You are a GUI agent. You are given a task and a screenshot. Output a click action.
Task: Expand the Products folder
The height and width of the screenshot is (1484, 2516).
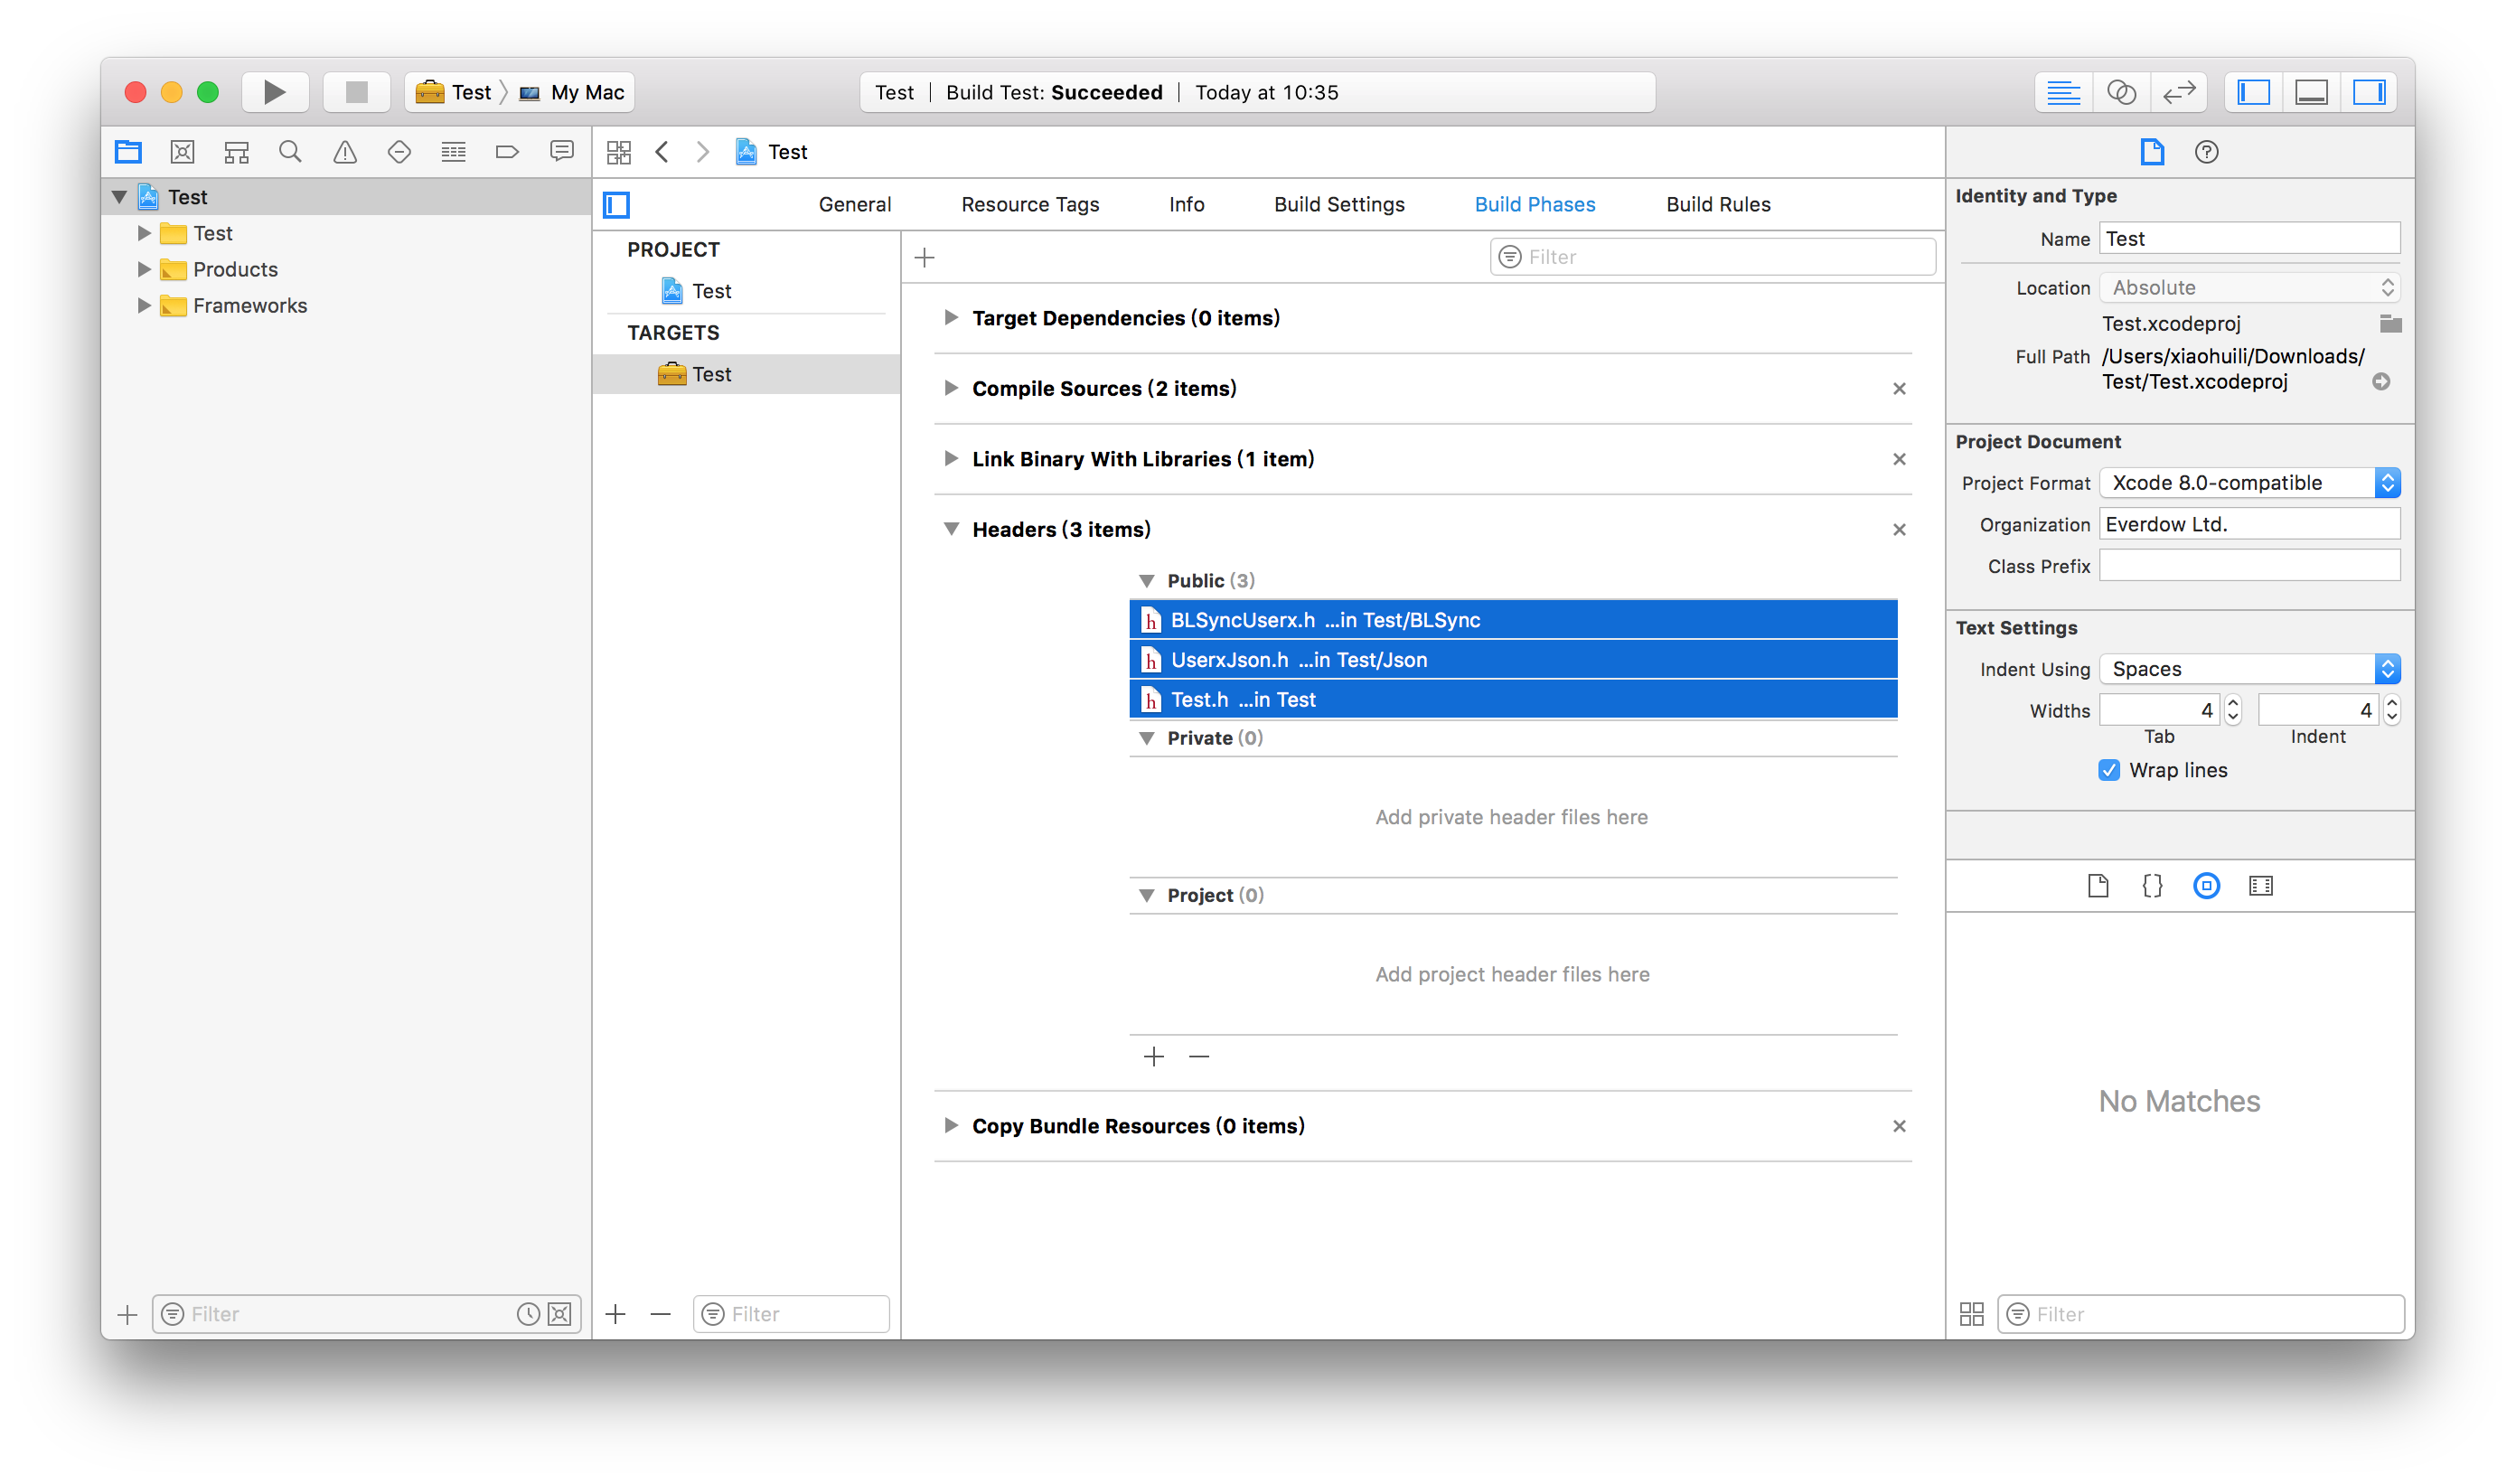coord(144,269)
